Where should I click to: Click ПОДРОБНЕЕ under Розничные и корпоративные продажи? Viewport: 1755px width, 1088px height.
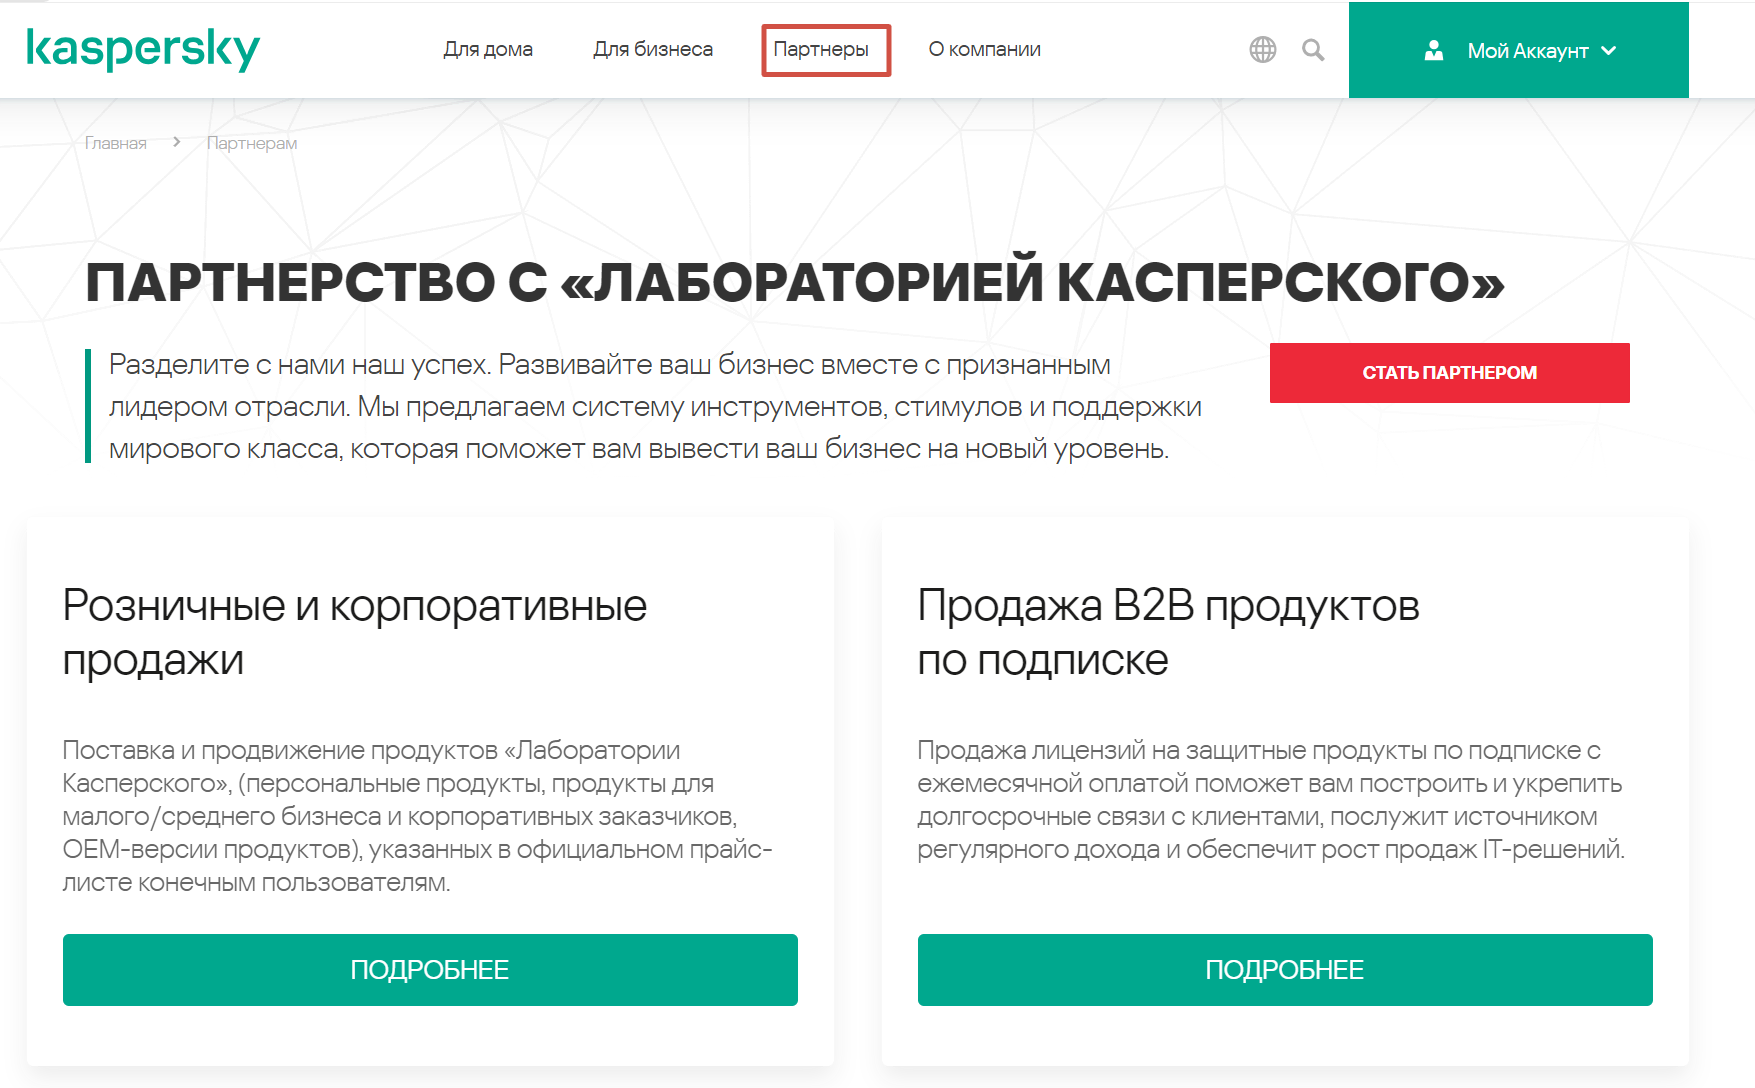(x=430, y=970)
